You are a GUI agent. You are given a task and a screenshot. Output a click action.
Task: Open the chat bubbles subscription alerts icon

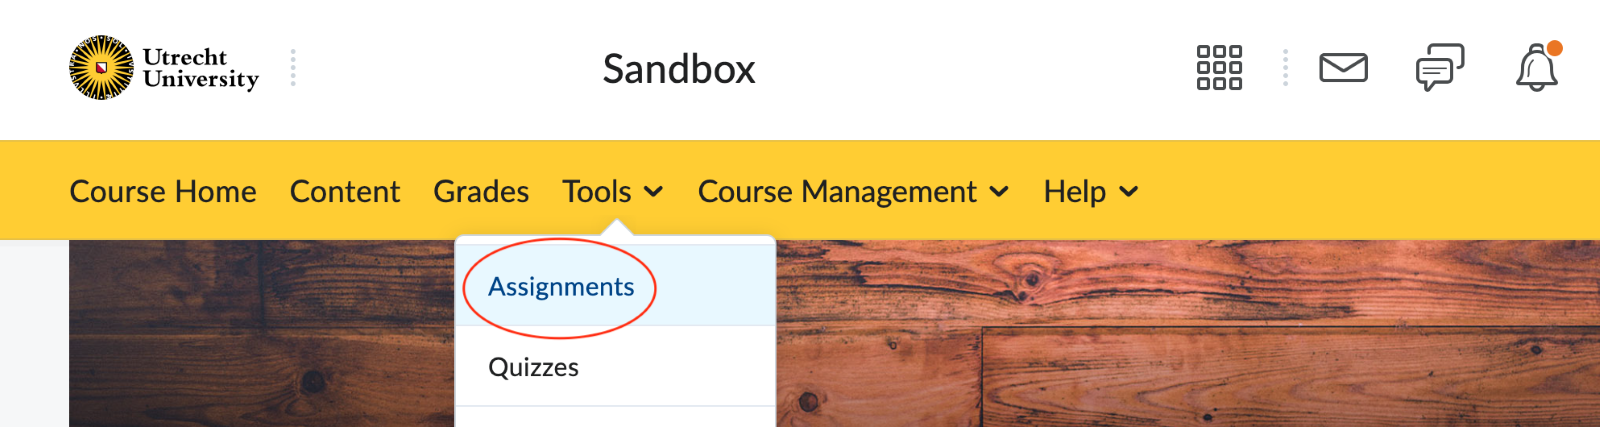pos(1440,68)
